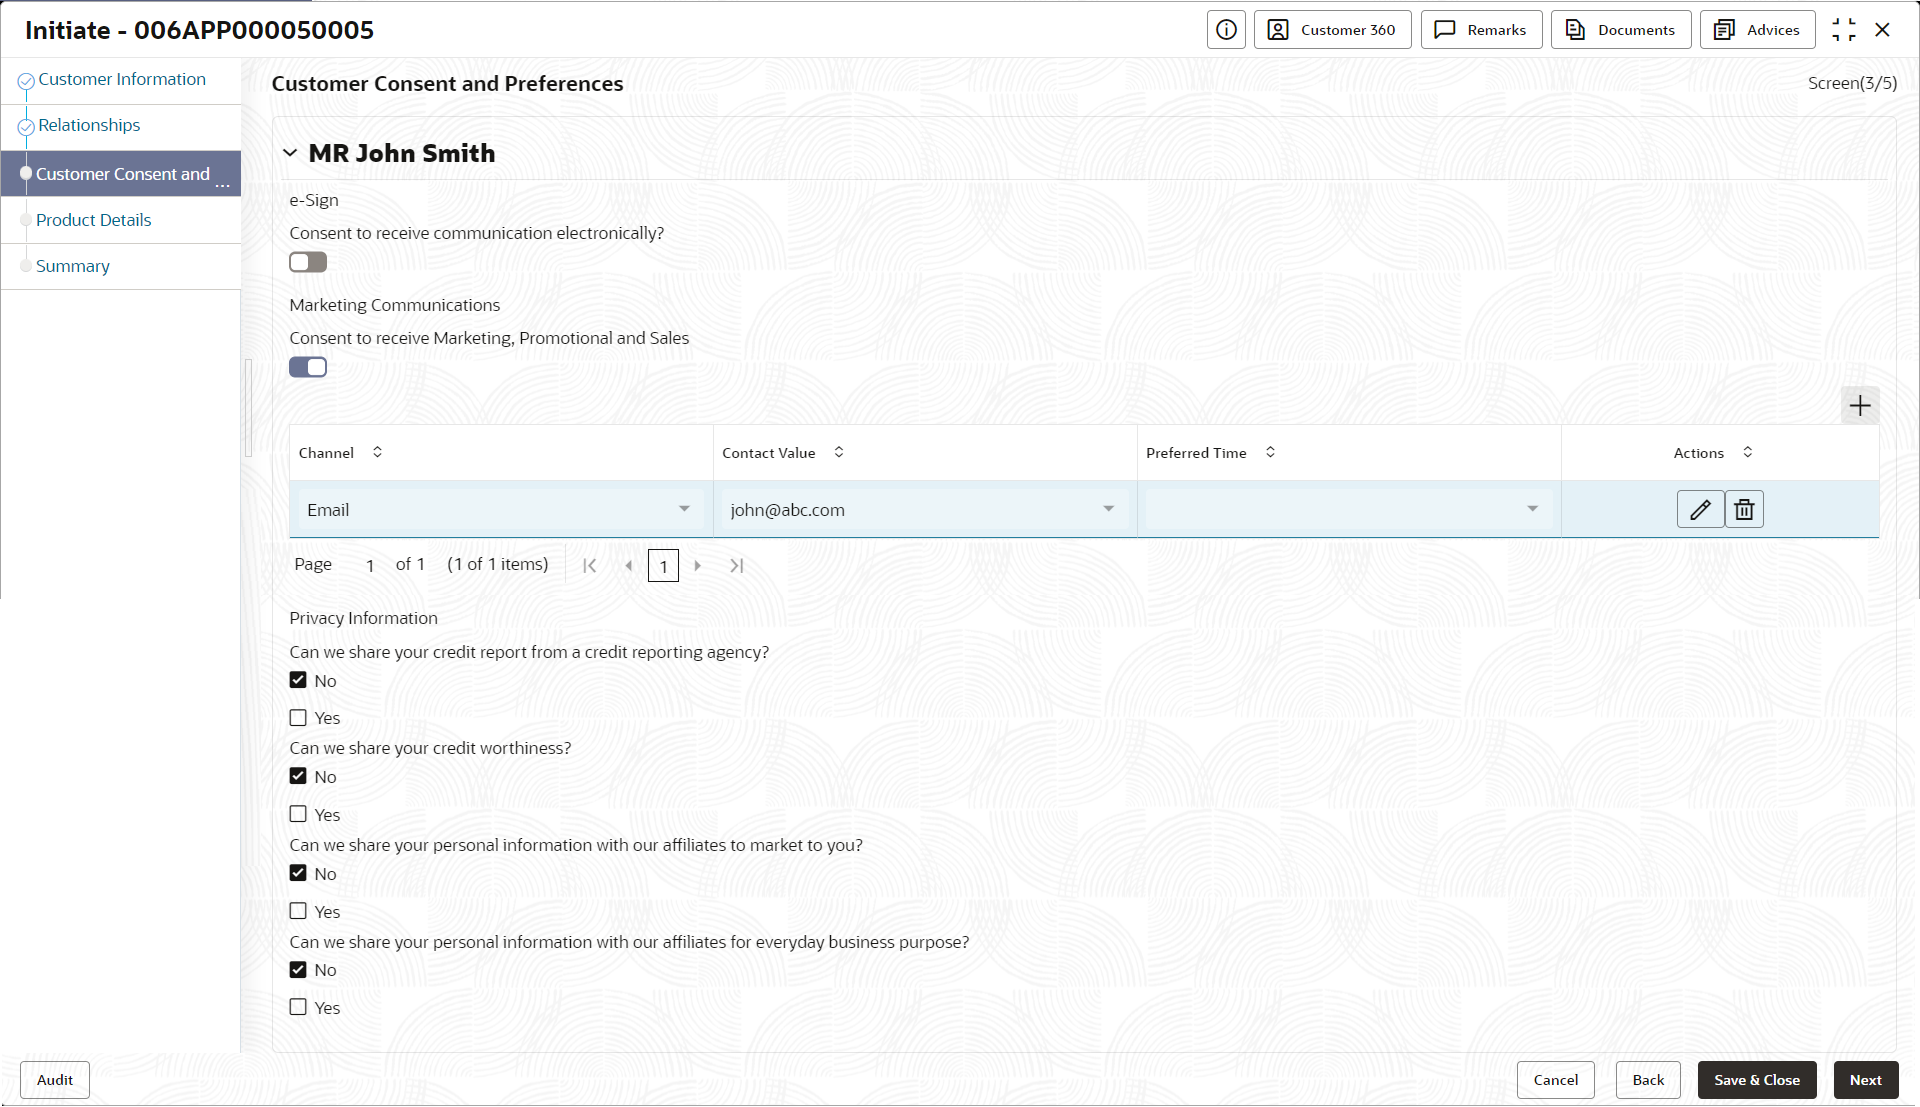Open the Advices panel
The height and width of the screenshot is (1107, 1920).
1757,30
